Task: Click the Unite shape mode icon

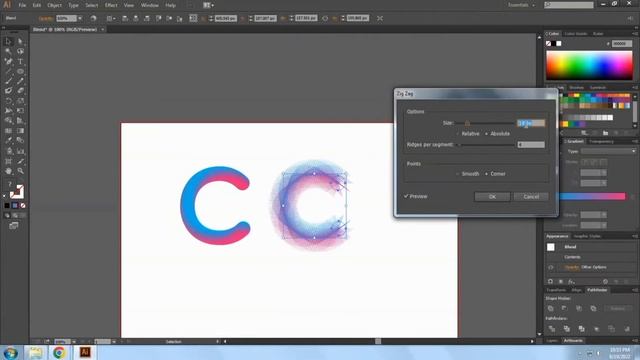Action: [551, 308]
